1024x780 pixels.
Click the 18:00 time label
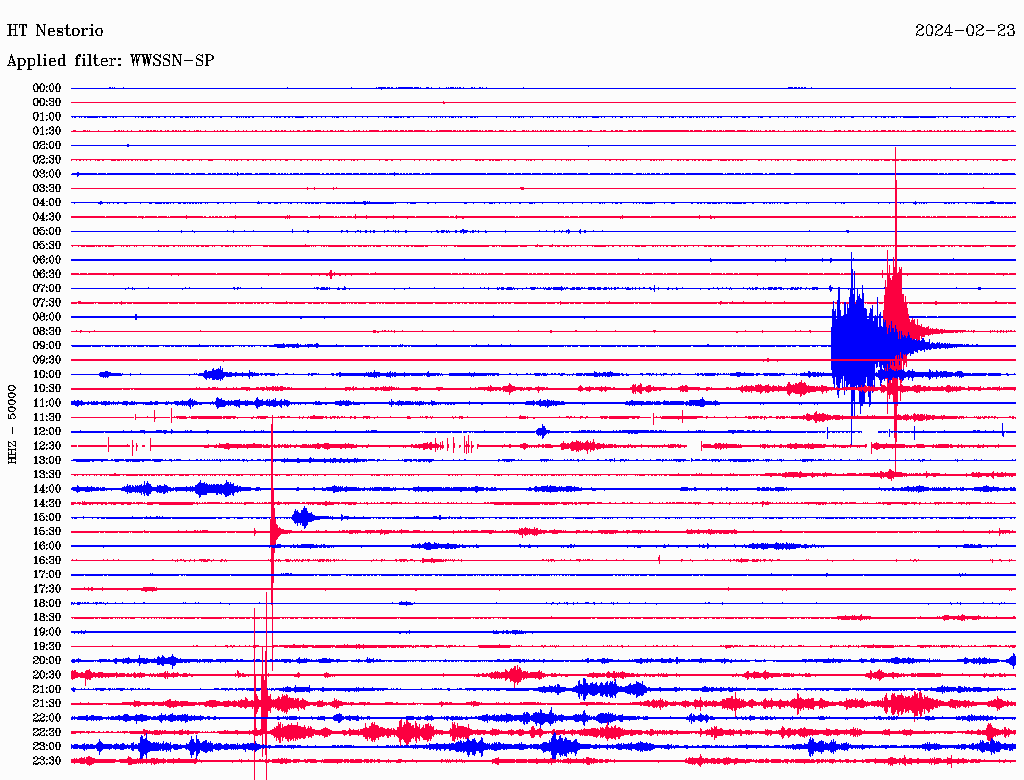click(x=47, y=604)
